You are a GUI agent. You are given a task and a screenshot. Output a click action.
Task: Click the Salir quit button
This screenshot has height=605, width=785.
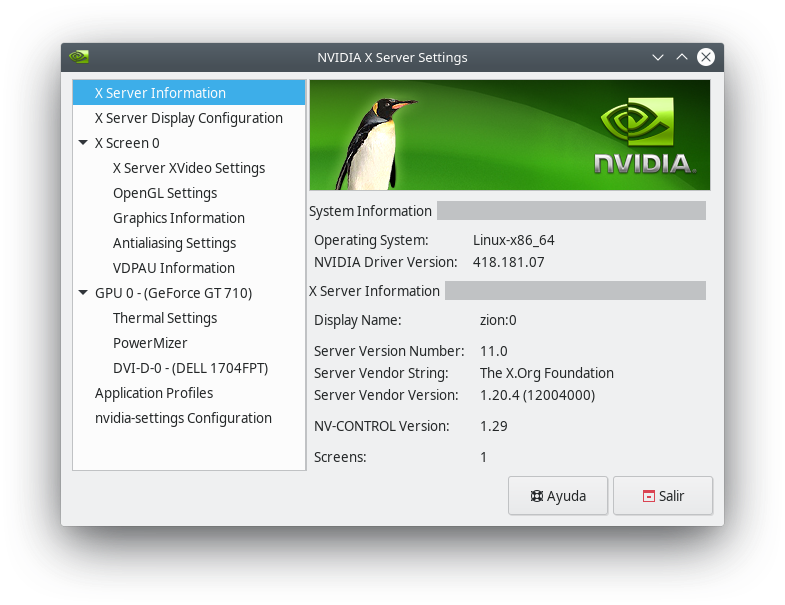point(663,496)
